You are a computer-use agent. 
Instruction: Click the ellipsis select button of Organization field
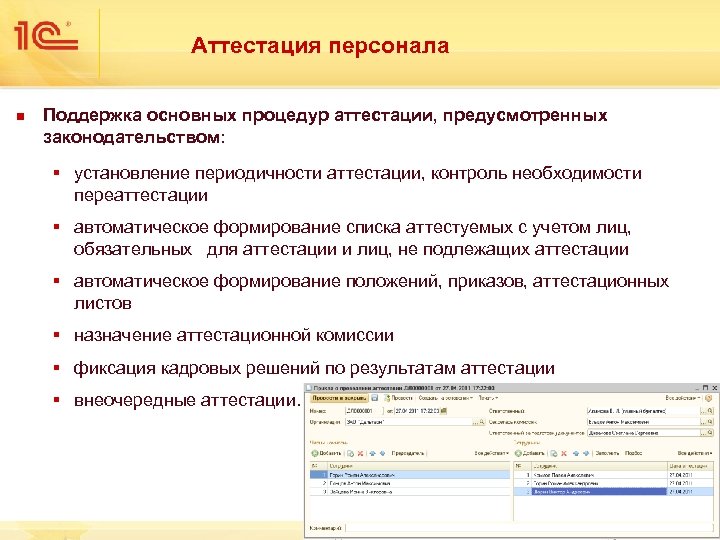476,422
